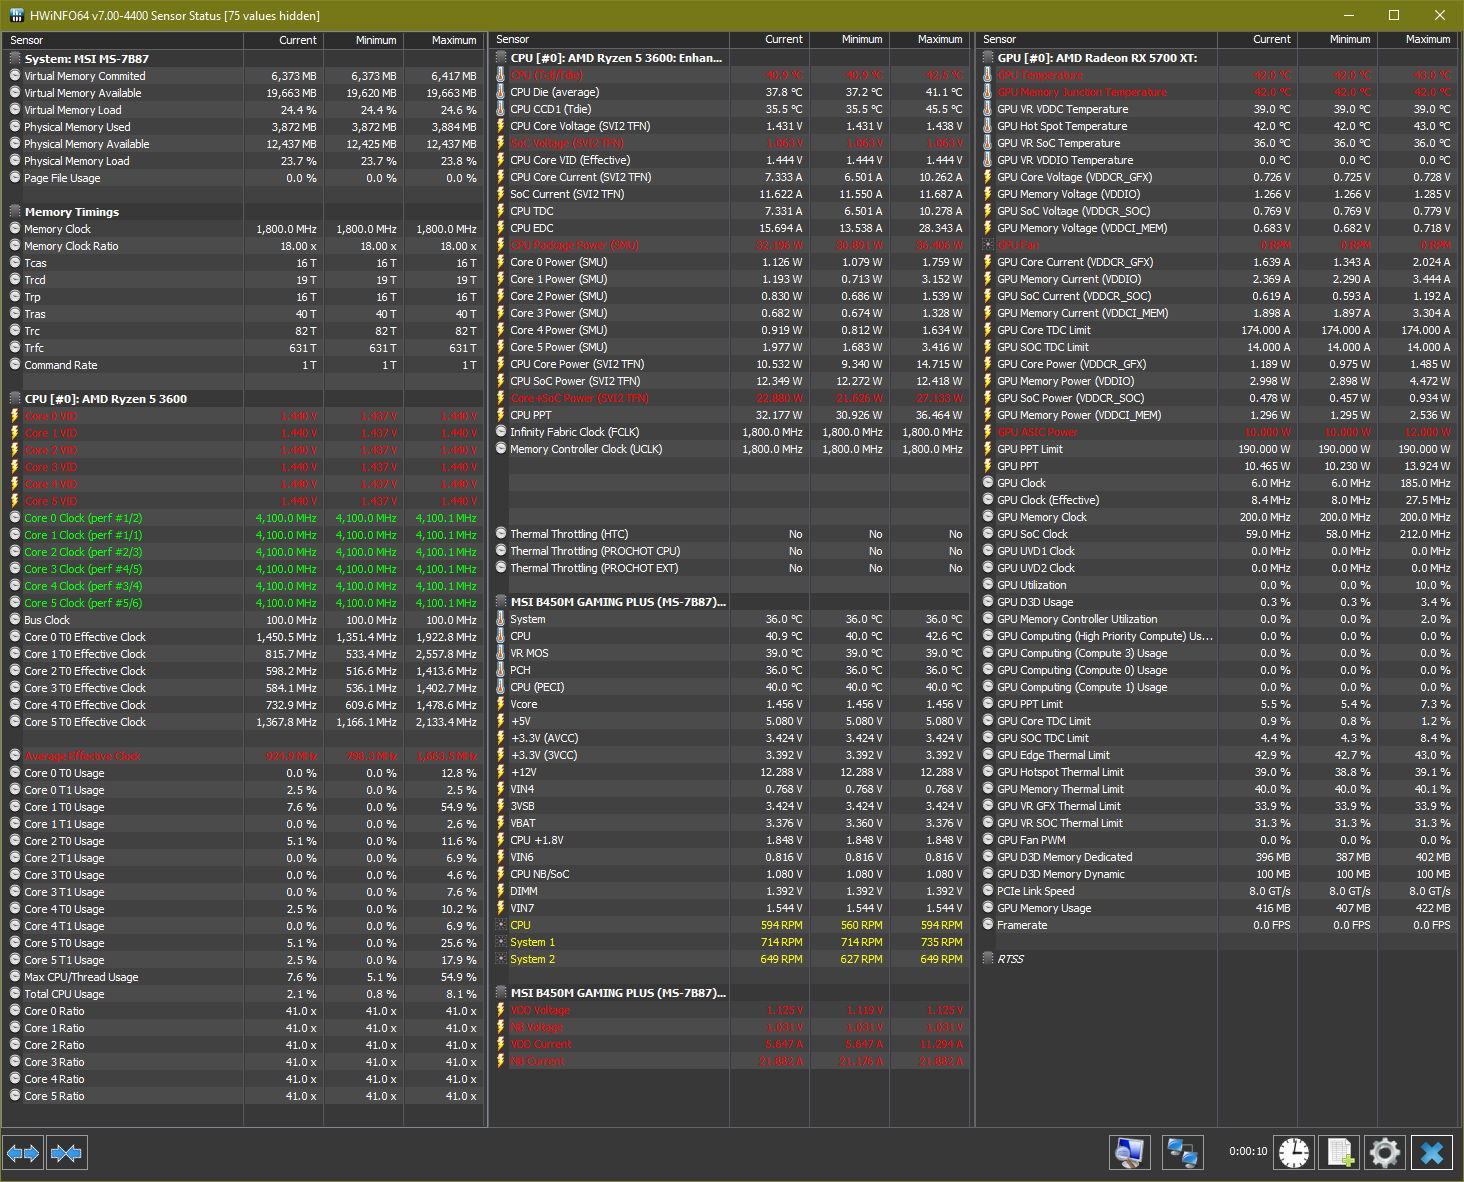Click the 0:00:10 elapsed timer text
Screen dimensions: 1464x1182
pyautogui.click(x=1248, y=1152)
